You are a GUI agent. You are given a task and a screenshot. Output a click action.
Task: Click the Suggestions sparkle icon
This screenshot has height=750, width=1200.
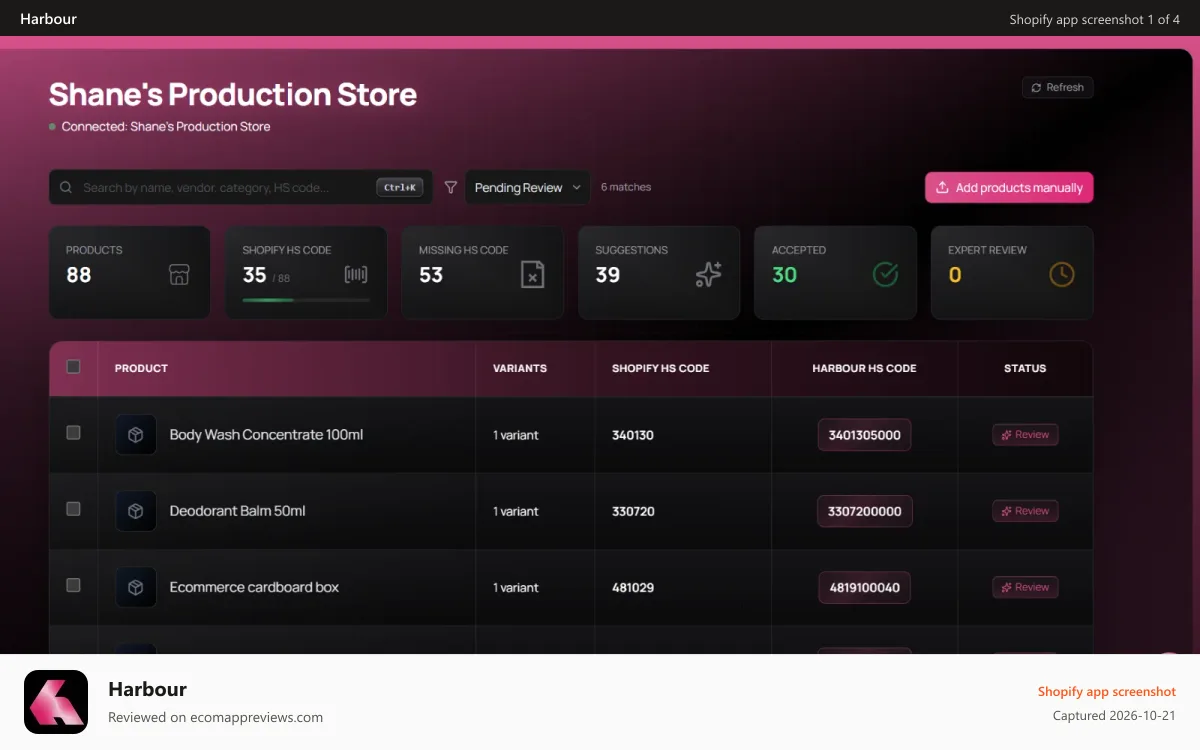[x=709, y=275]
